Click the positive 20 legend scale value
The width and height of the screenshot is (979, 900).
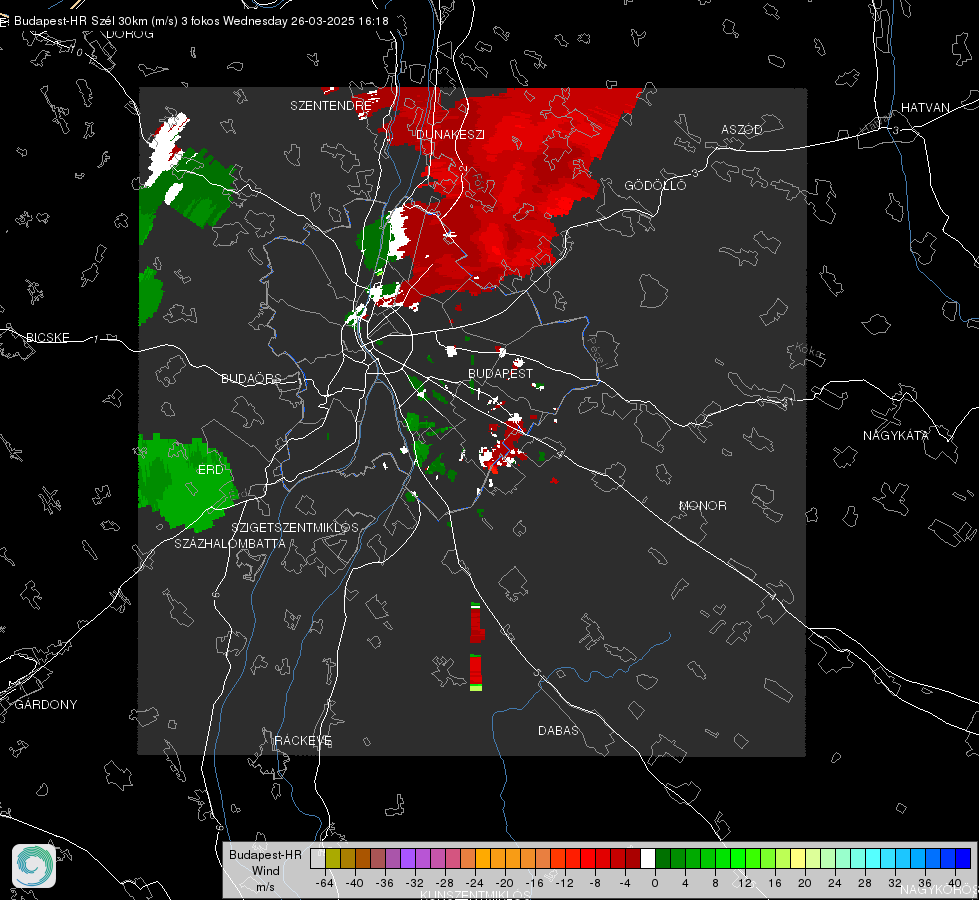point(804,883)
